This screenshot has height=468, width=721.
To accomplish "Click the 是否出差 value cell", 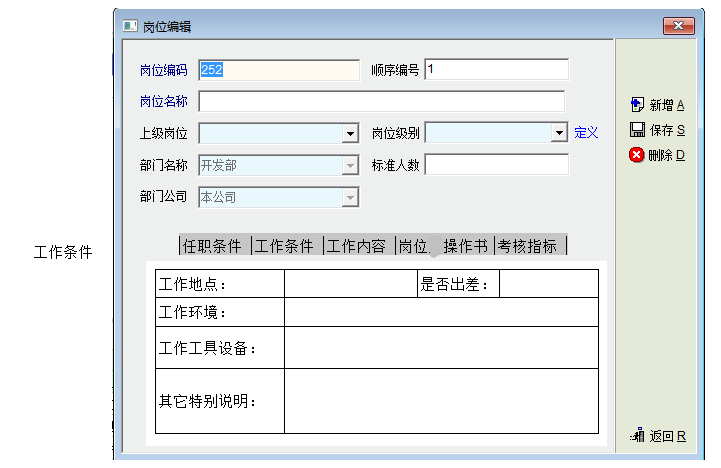I will point(548,284).
